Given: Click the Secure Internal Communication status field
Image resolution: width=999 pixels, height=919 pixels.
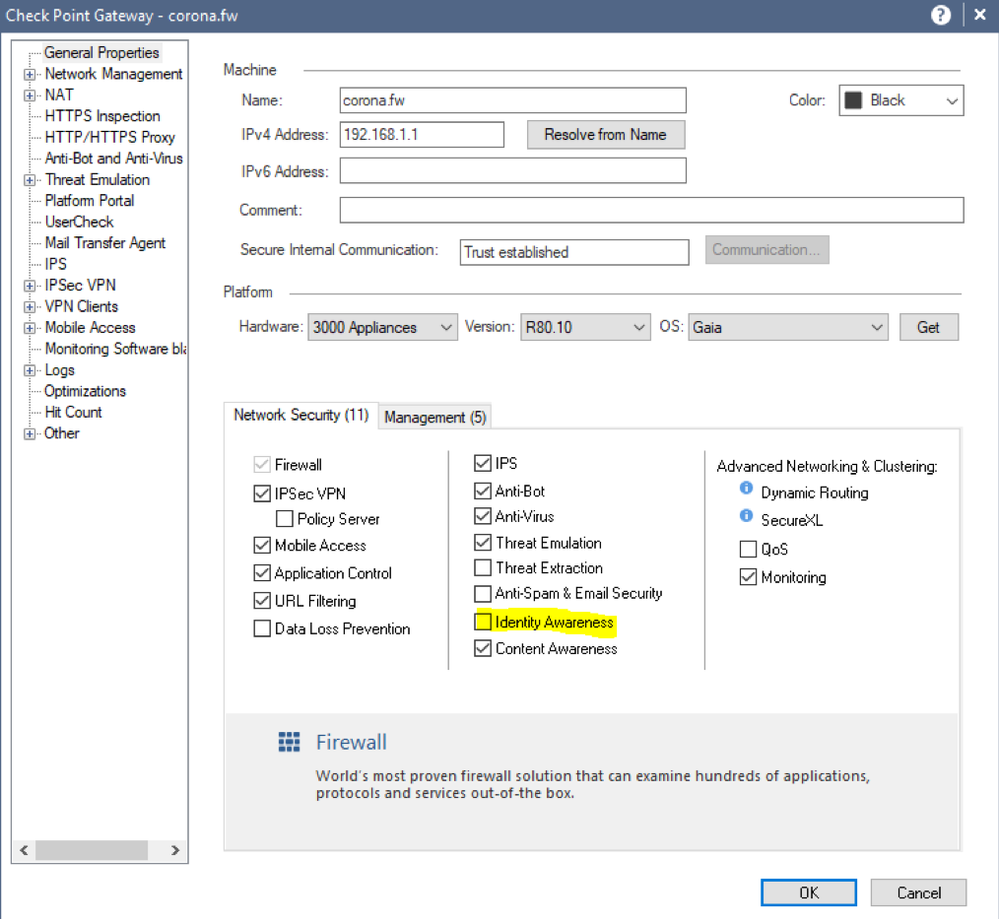Looking at the screenshot, I should click(x=574, y=252).
